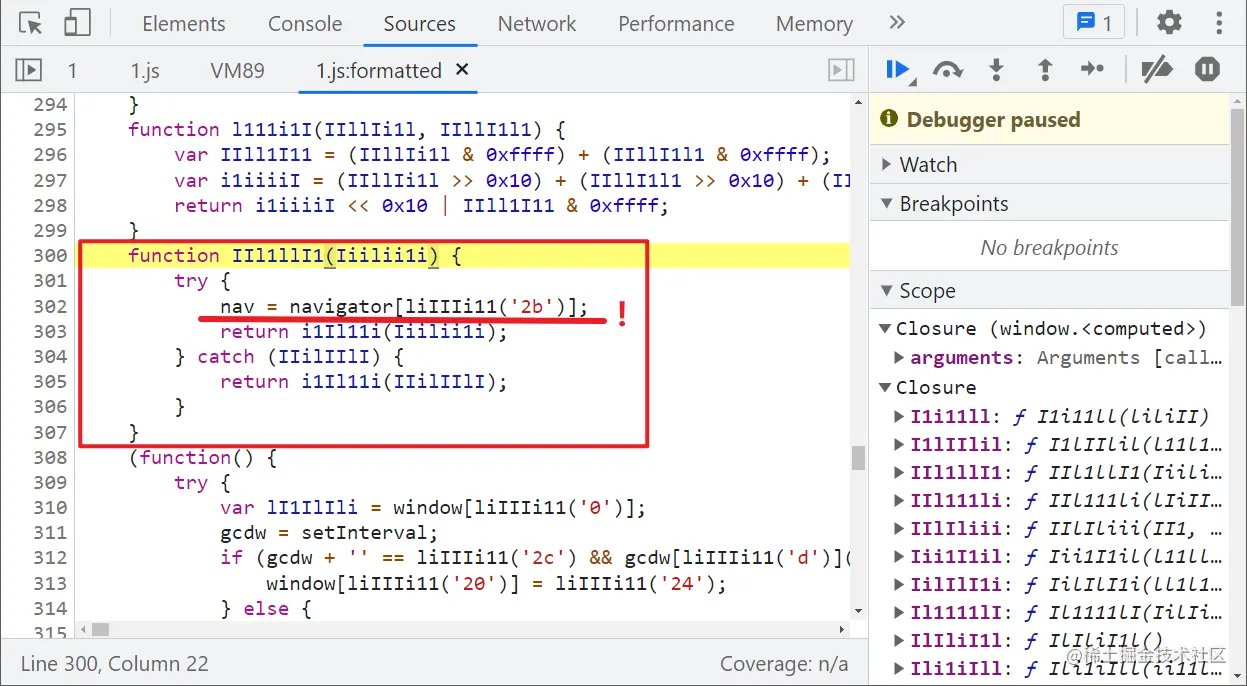Close the 1.js:formatted file tab

click(x=462, y=70)
